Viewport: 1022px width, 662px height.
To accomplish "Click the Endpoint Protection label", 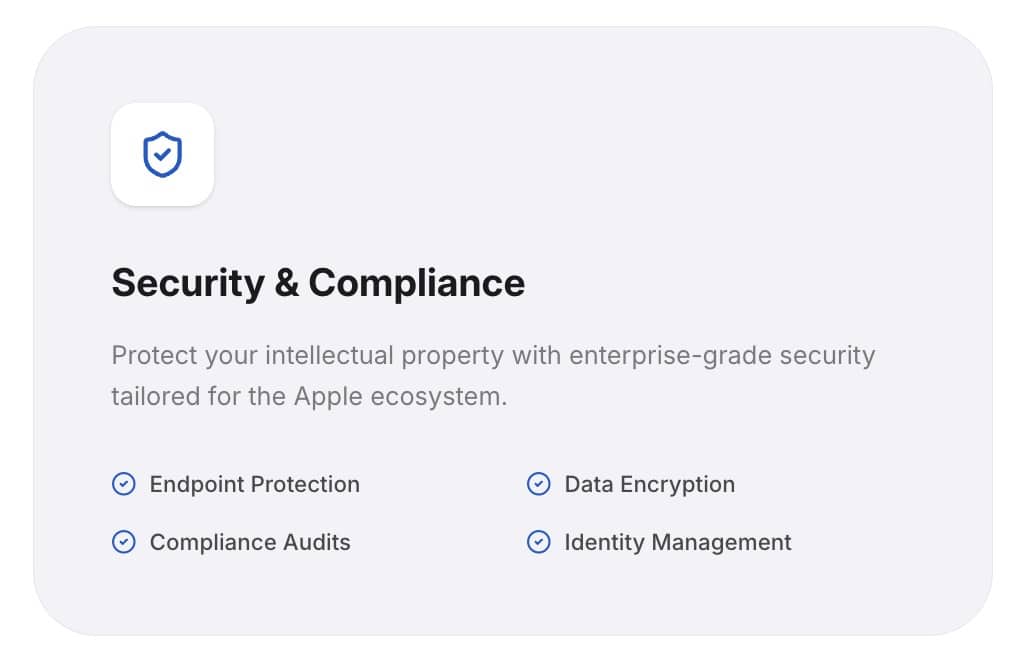I will click(x=254, y=484).
